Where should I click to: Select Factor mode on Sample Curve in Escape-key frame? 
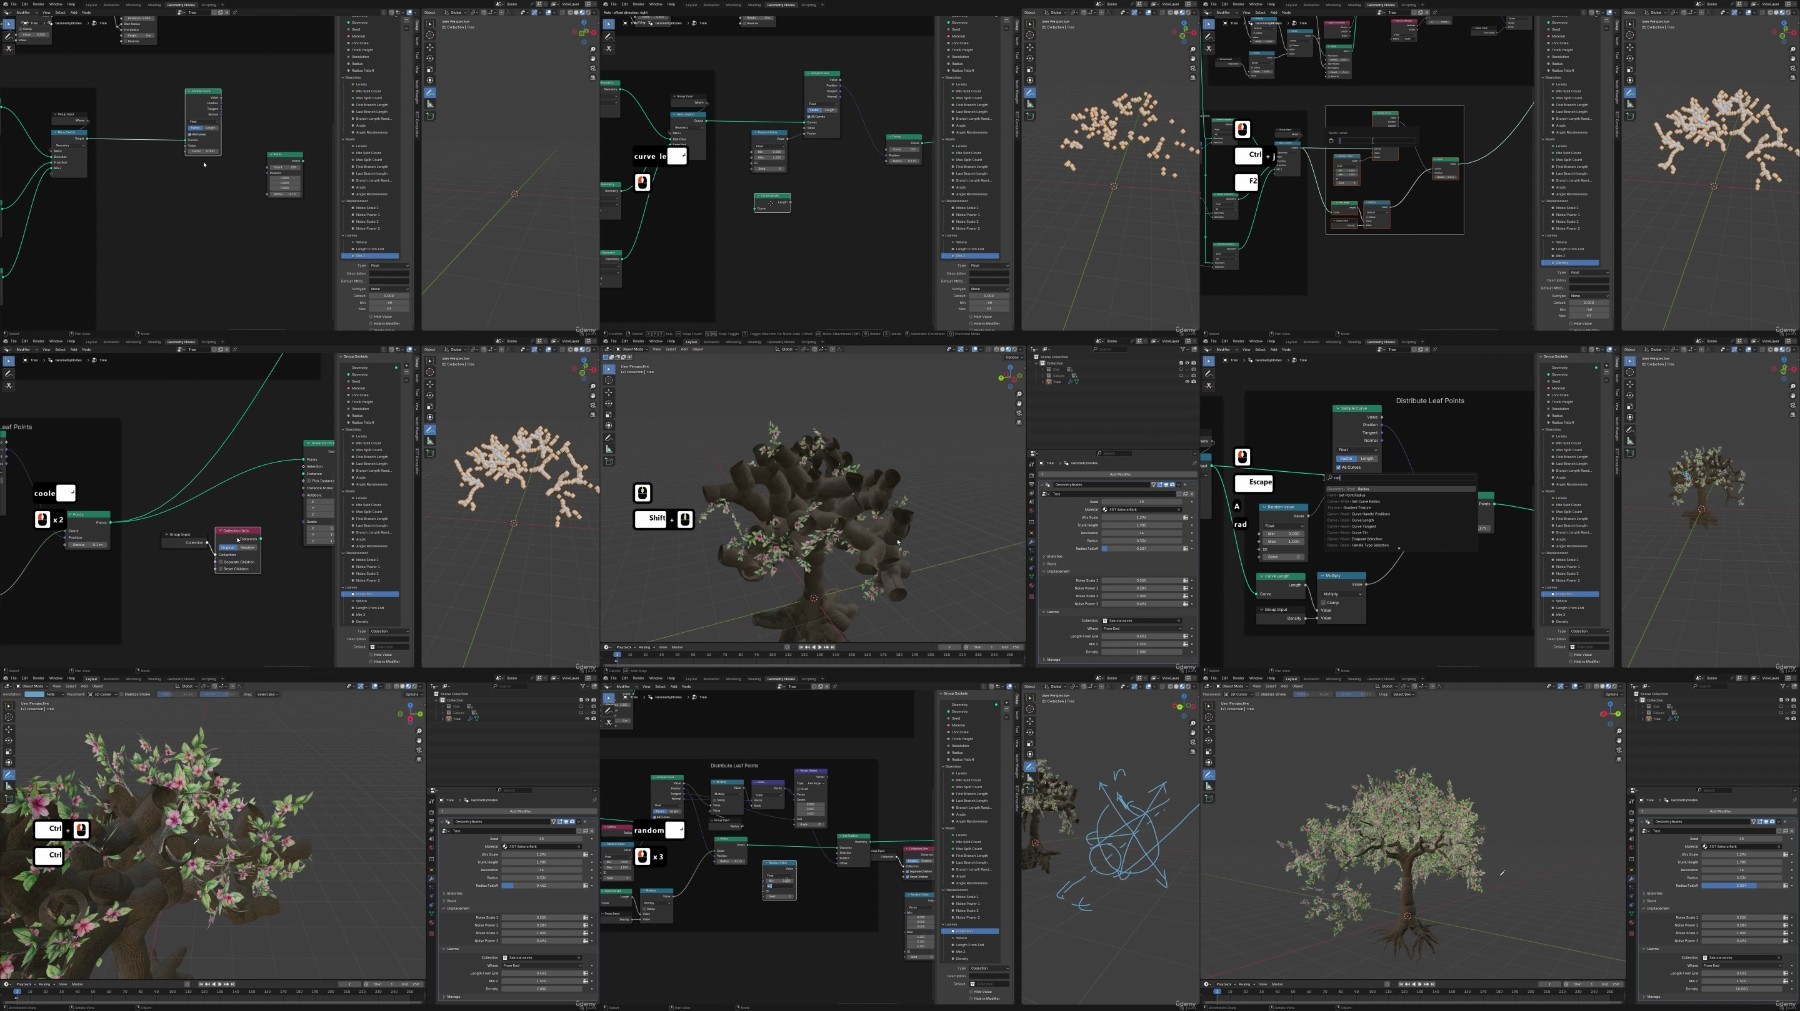coord(1346,458)
